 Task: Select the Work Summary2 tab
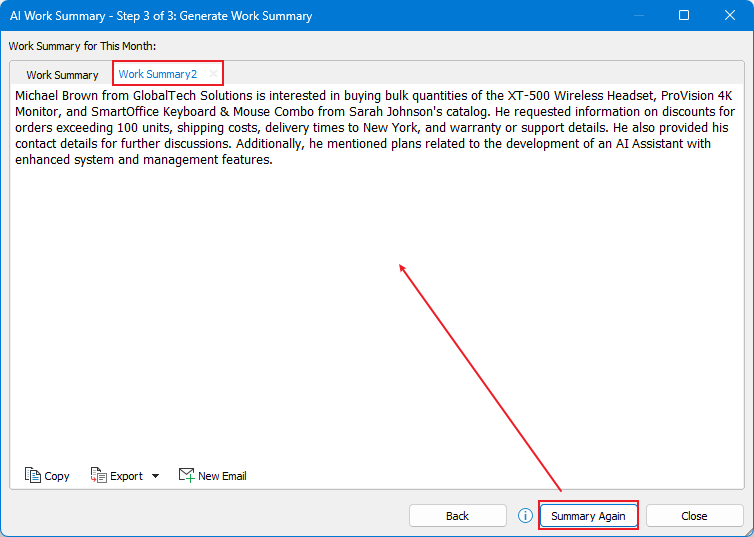click(158, 74)
